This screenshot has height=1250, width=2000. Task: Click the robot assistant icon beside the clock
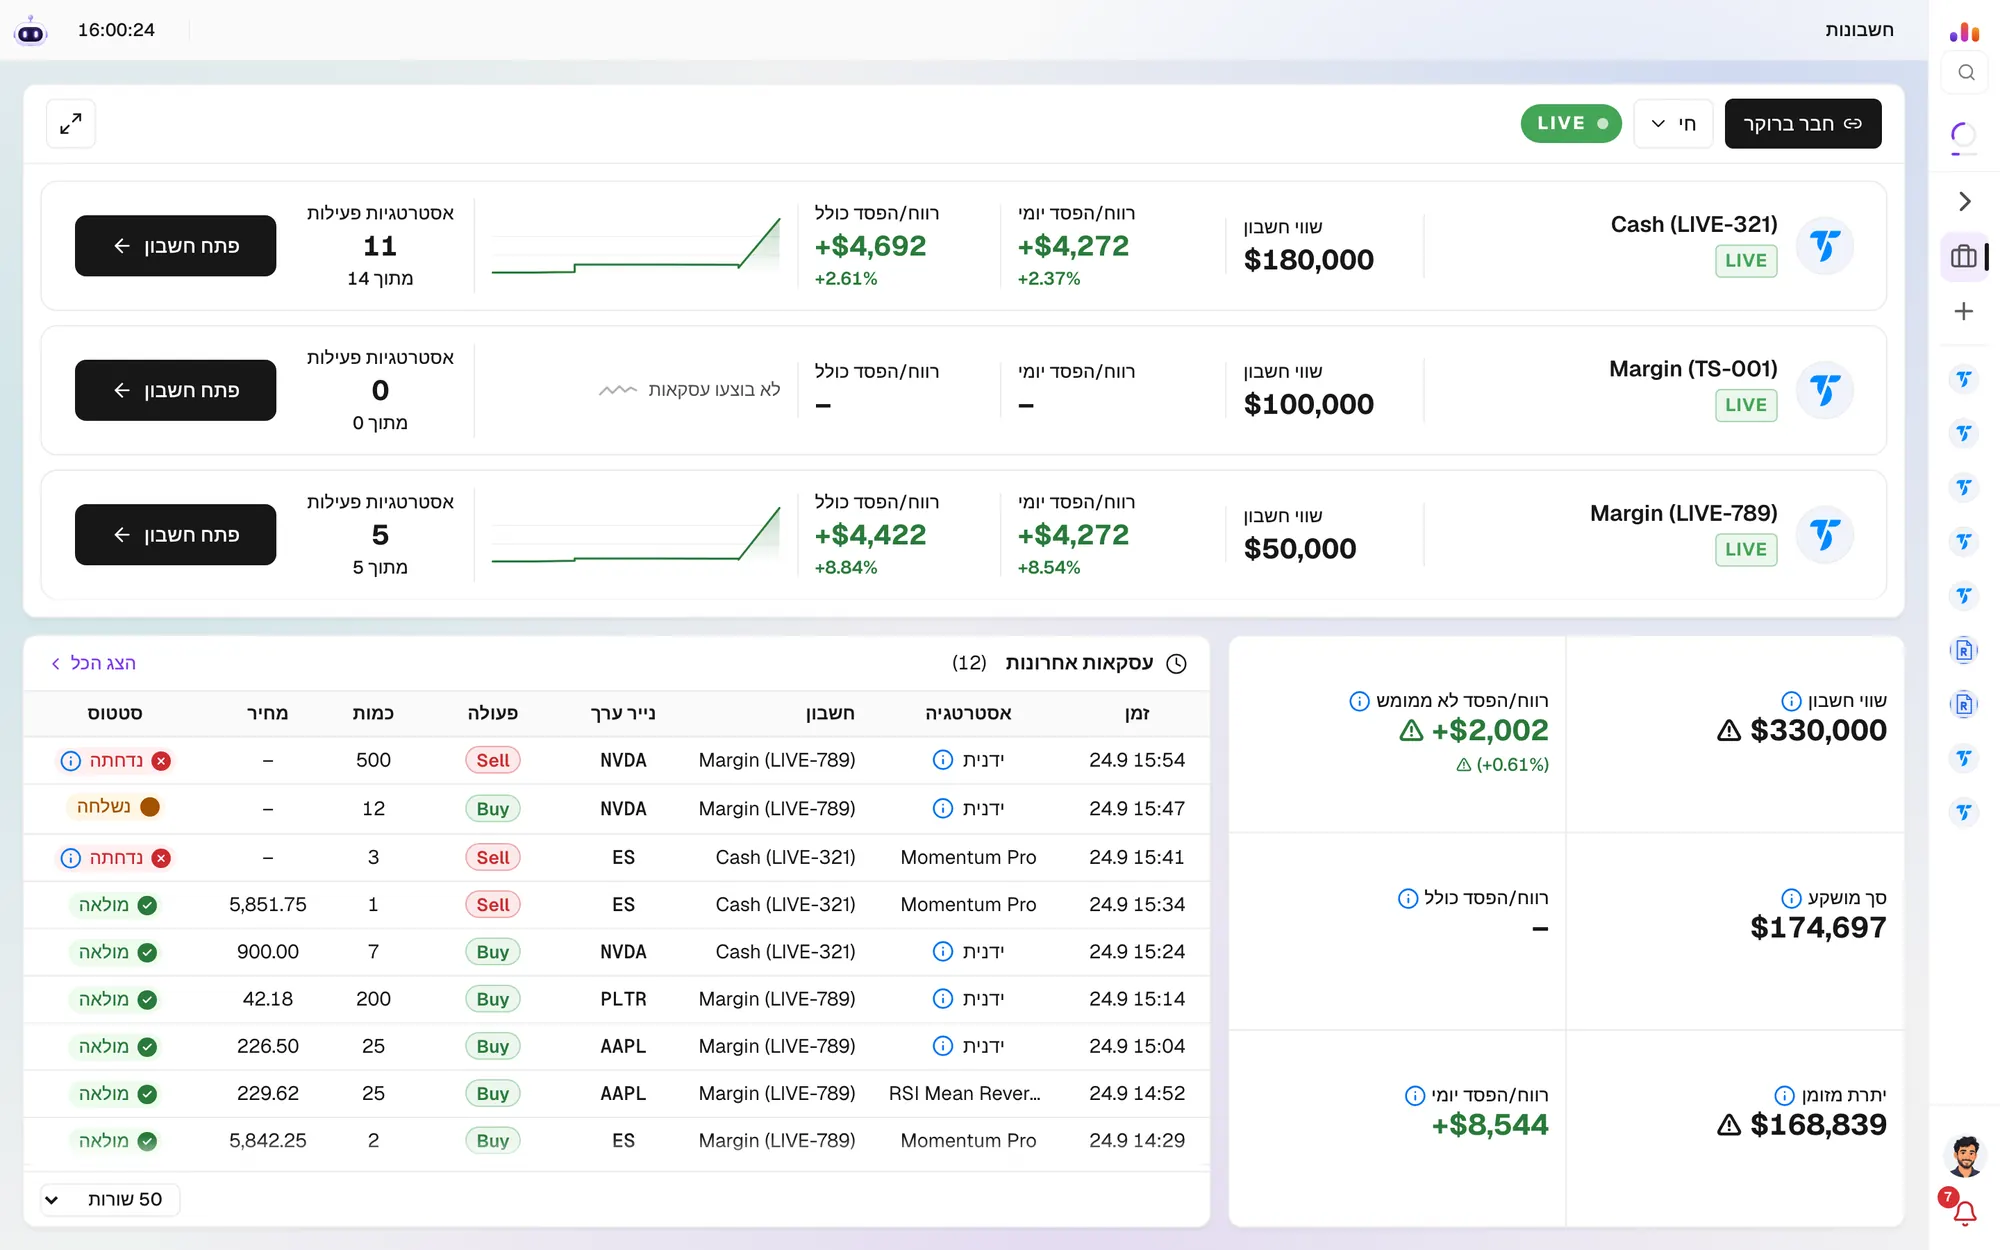pos(31,31)
